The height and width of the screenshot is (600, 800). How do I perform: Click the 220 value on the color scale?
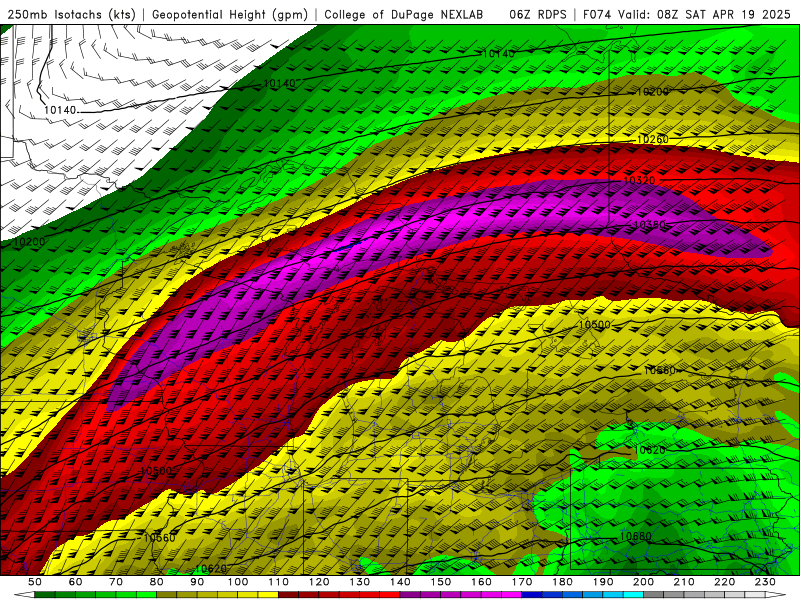pyautogui.click(x=724, y=582)
